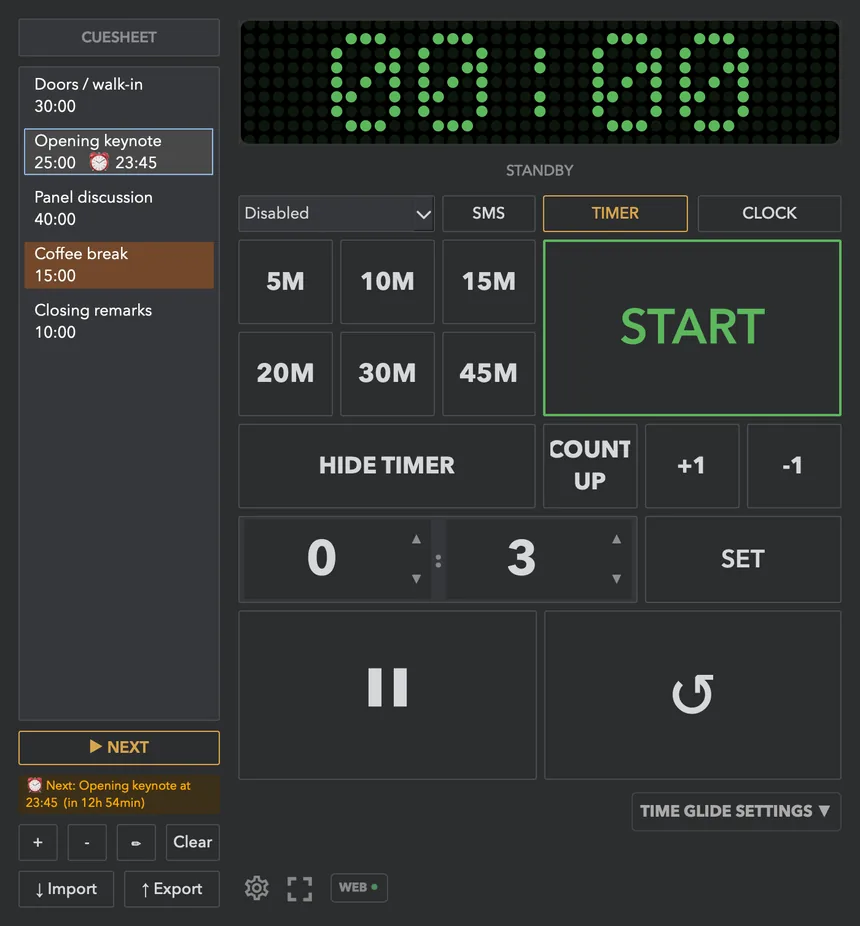Clear the cuesheet with Clear
The image size is (860, 926).
click(193, 842)
